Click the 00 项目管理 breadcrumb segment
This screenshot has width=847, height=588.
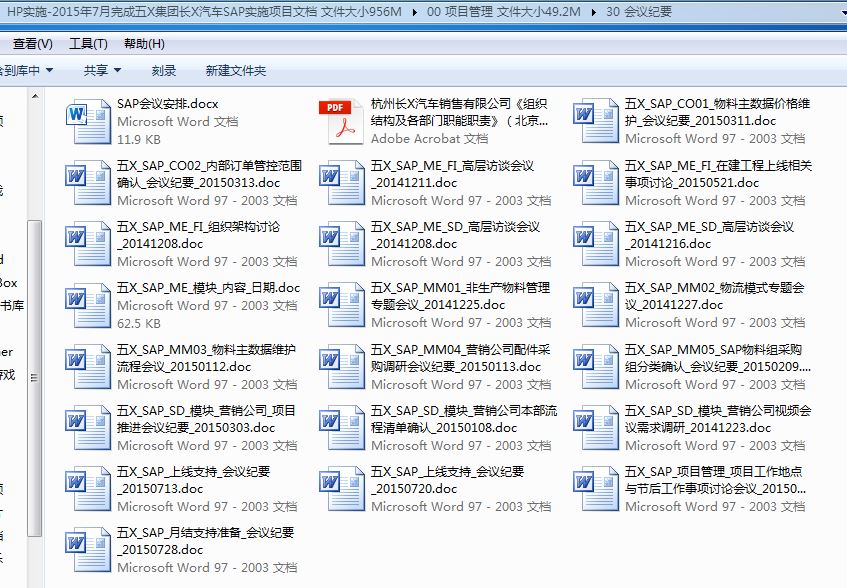click(503, 12)
